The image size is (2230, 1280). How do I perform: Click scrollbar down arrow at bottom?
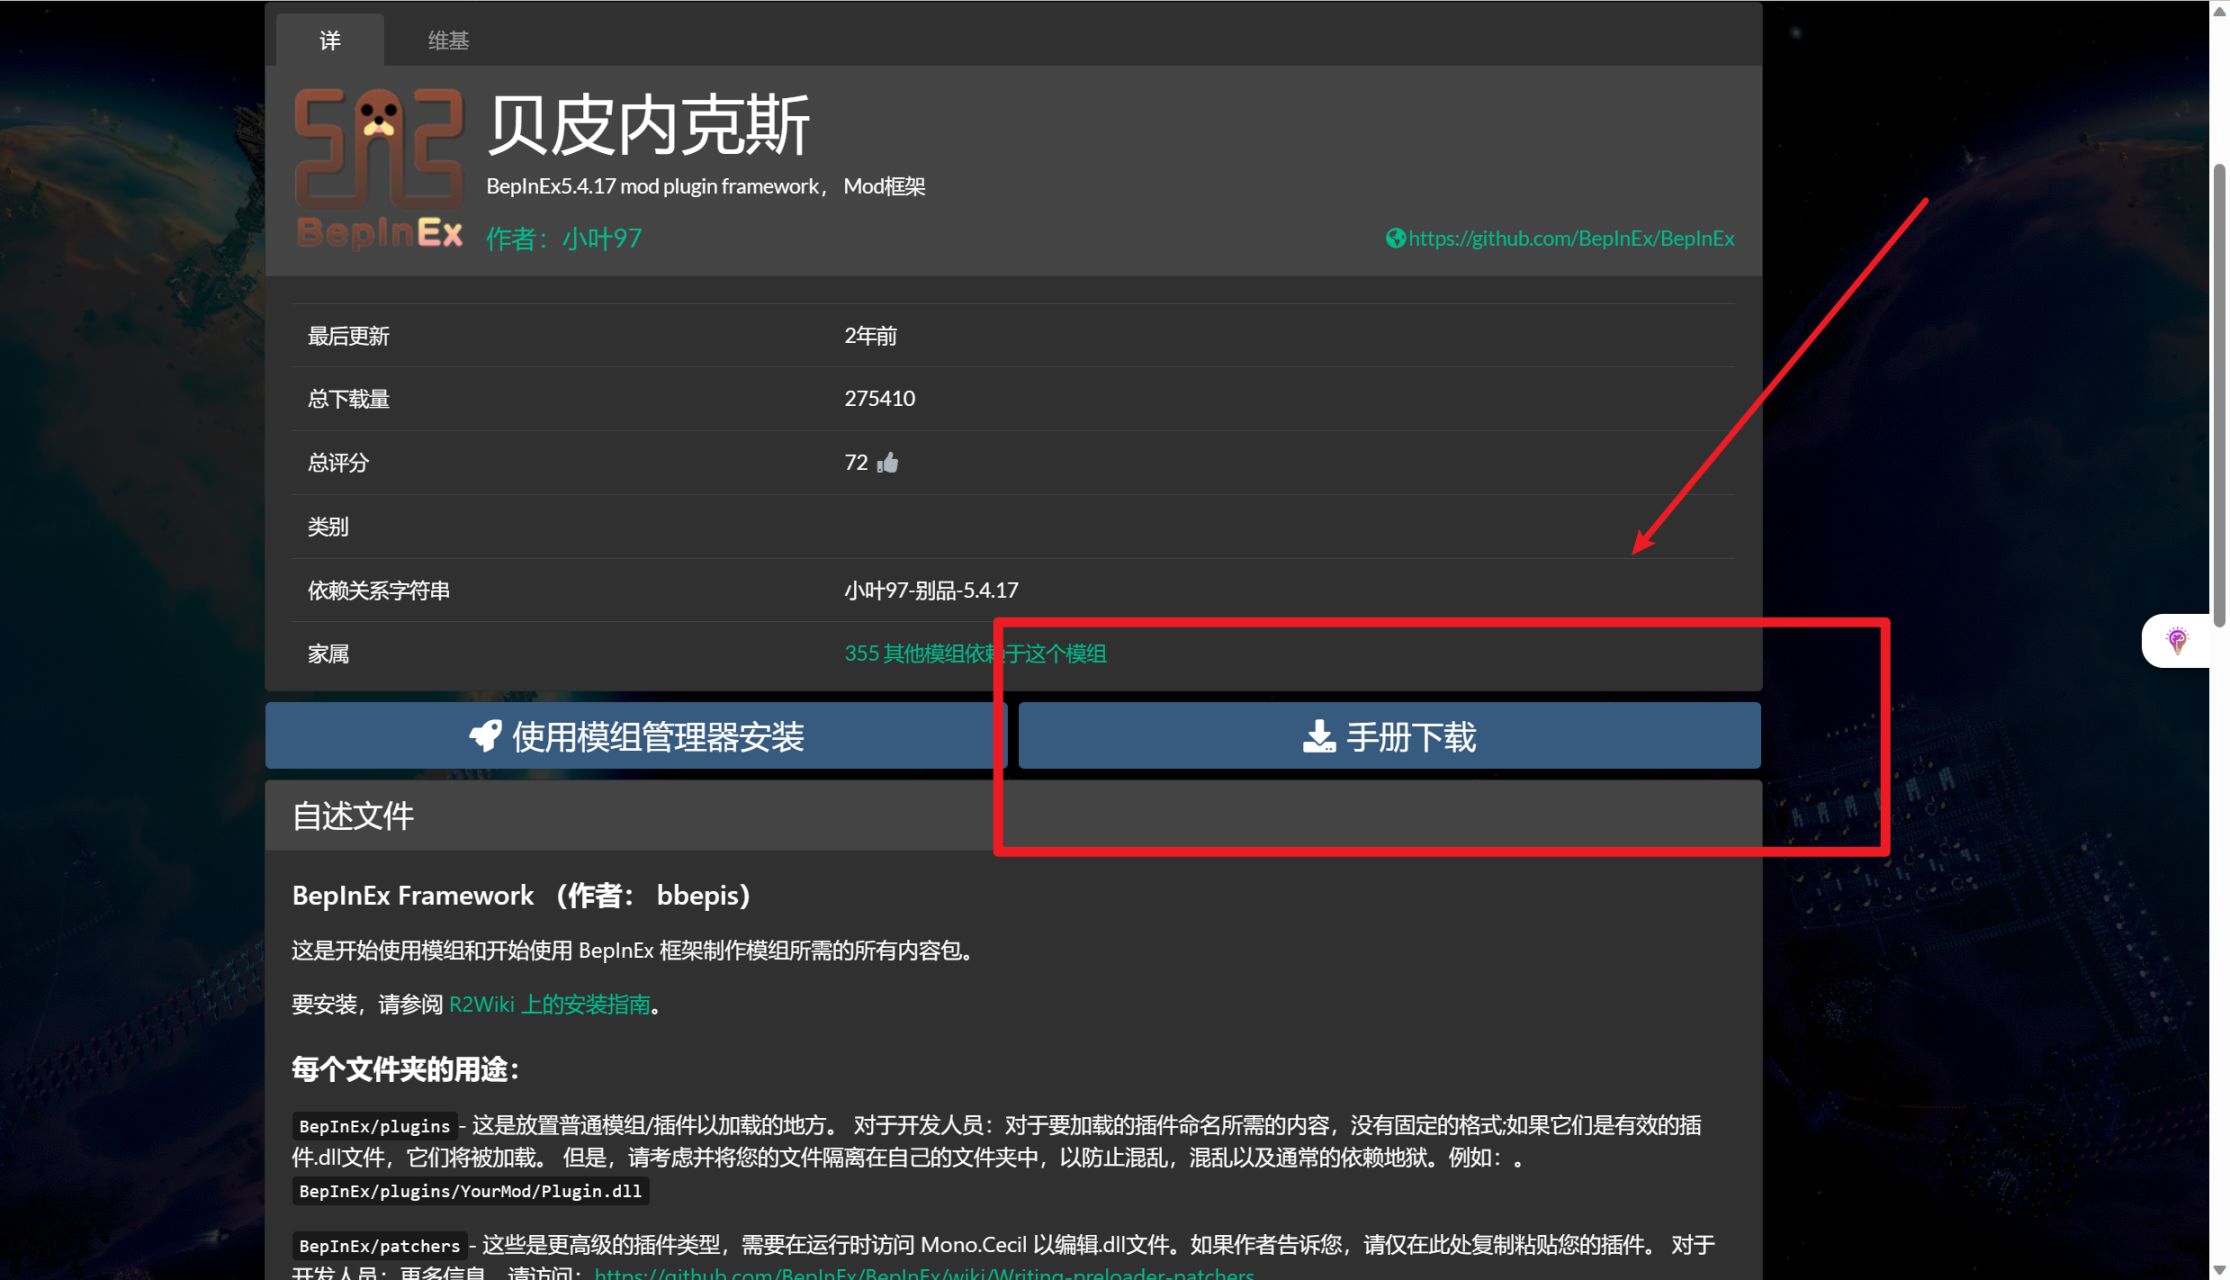(2219, 1271)
